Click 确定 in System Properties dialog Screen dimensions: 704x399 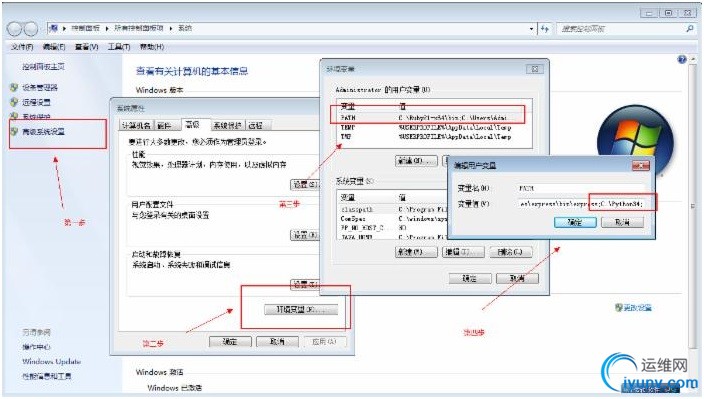point(230,342)
